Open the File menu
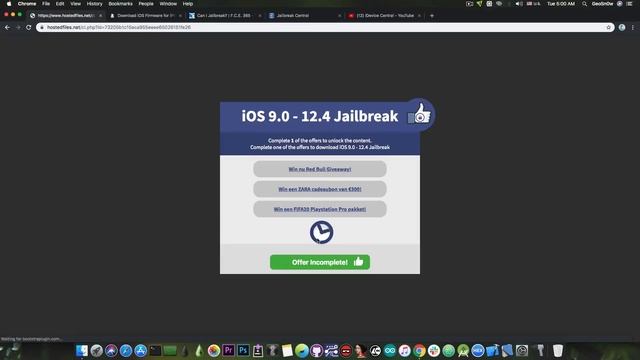 (x=46, y=4)
